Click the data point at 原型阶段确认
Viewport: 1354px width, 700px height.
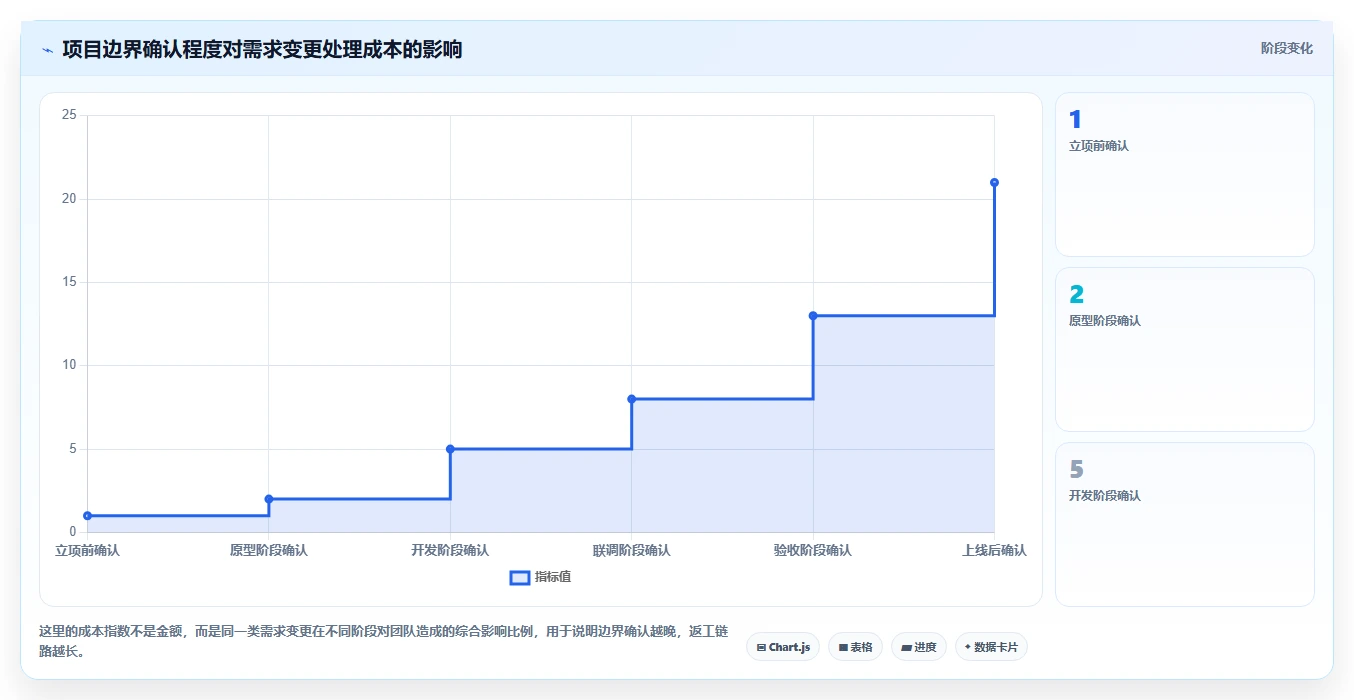coord(269,499)
